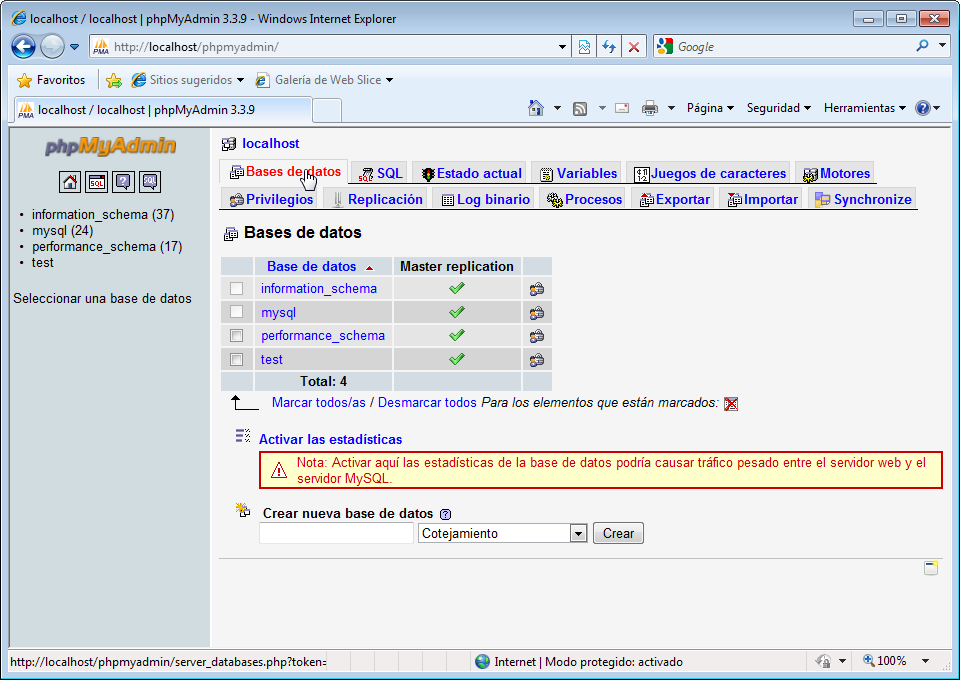
Task: Open the Replicación tab
Action: [377, 200]
